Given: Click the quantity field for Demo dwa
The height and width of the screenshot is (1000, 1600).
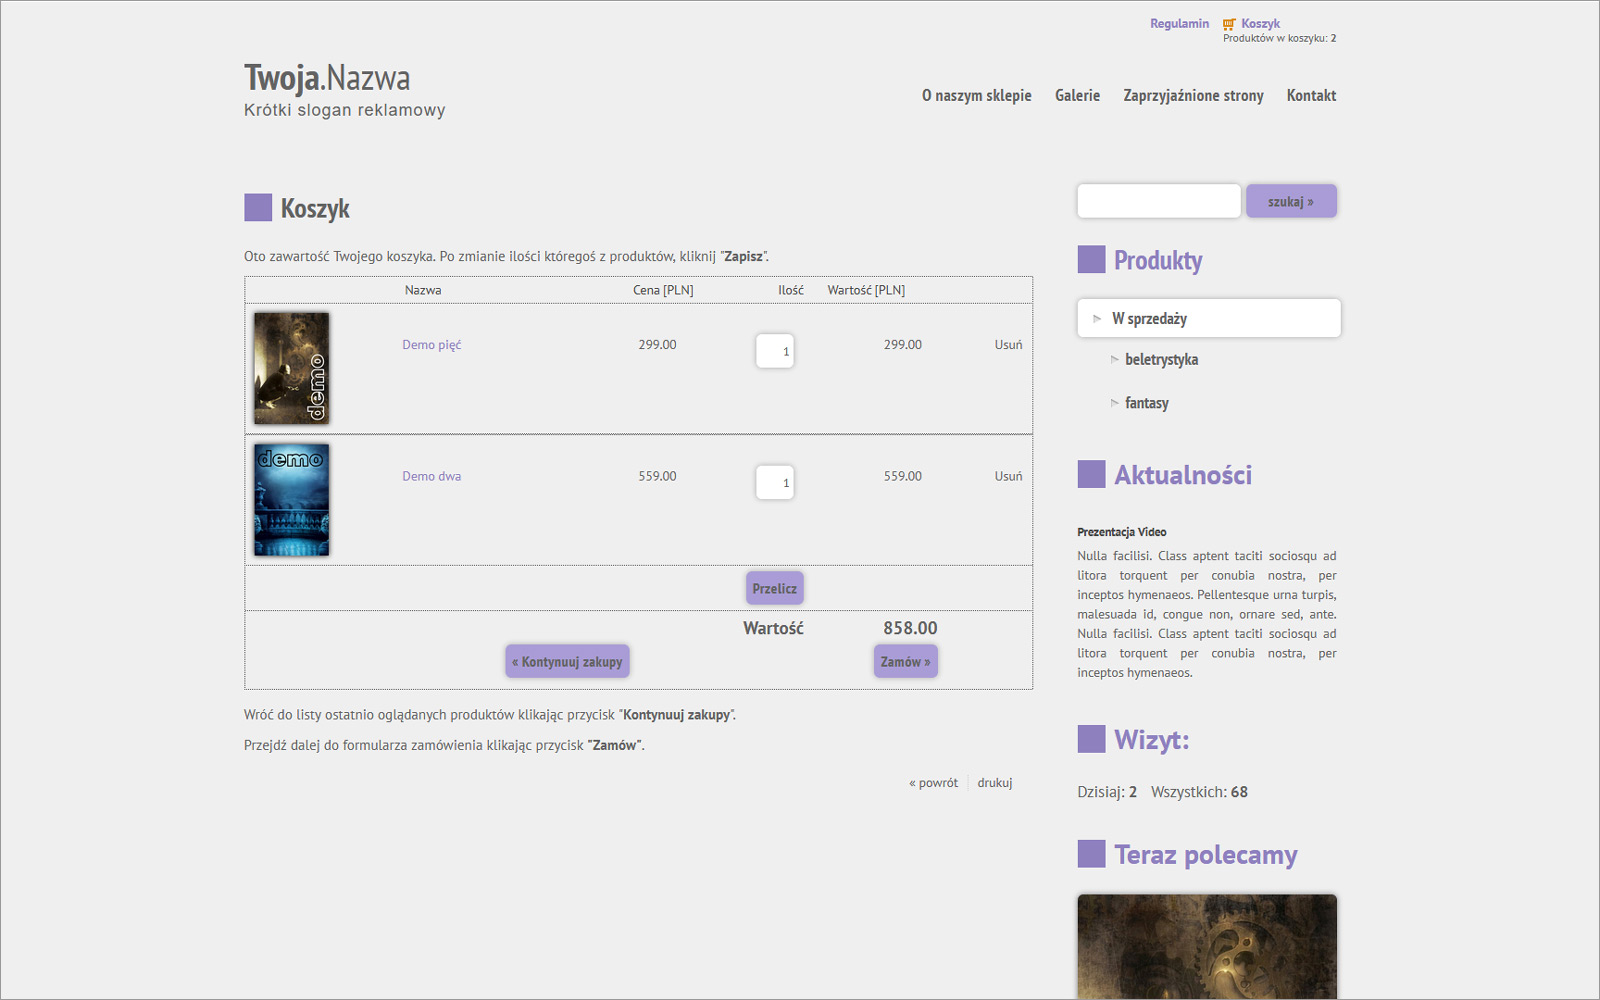Looking at the screenshot, I should tap(775, 483).
